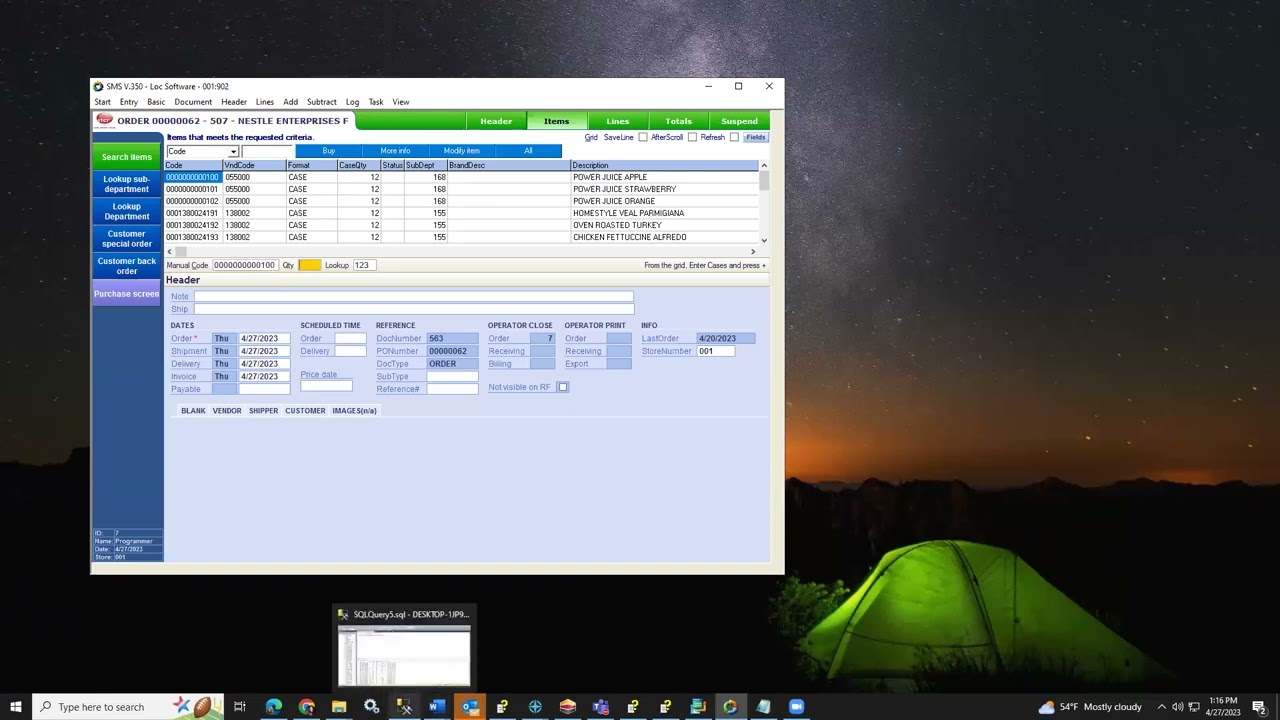Switch to the VENDOR sub-tab

point(227,411)
